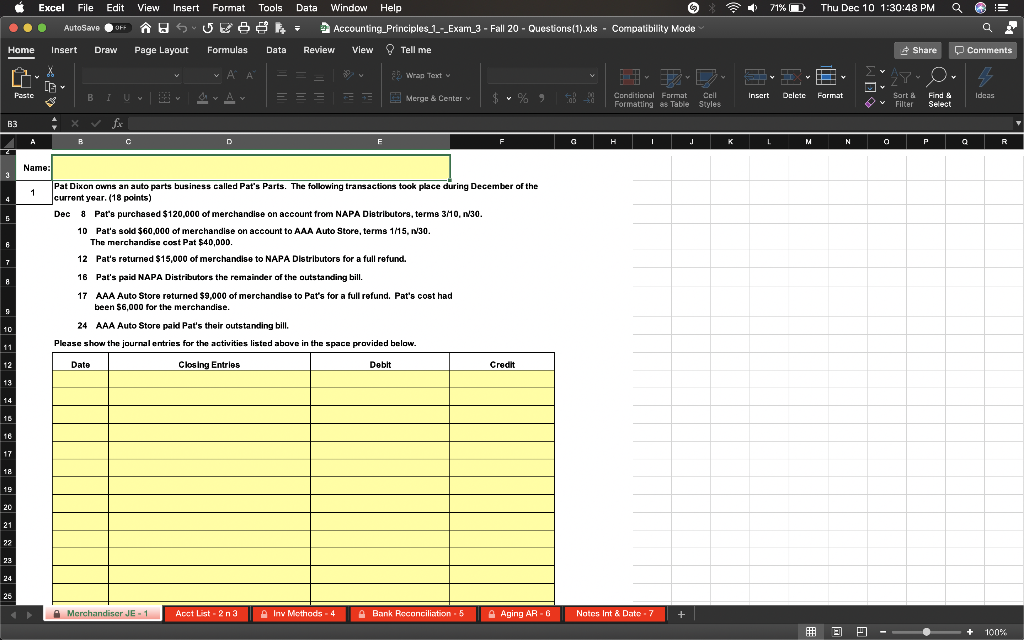
Task: Click the Share button
Action: (x=916, y=49)
